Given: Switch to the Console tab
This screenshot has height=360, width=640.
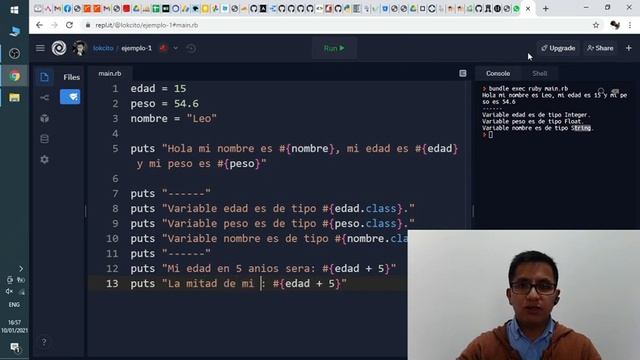Looking at the screenshot, I should pos(498,73).
